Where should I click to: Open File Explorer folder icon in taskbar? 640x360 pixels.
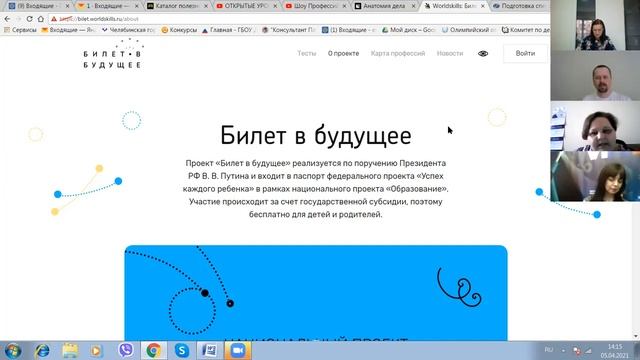pyautogui.click(x=70, y=351)
